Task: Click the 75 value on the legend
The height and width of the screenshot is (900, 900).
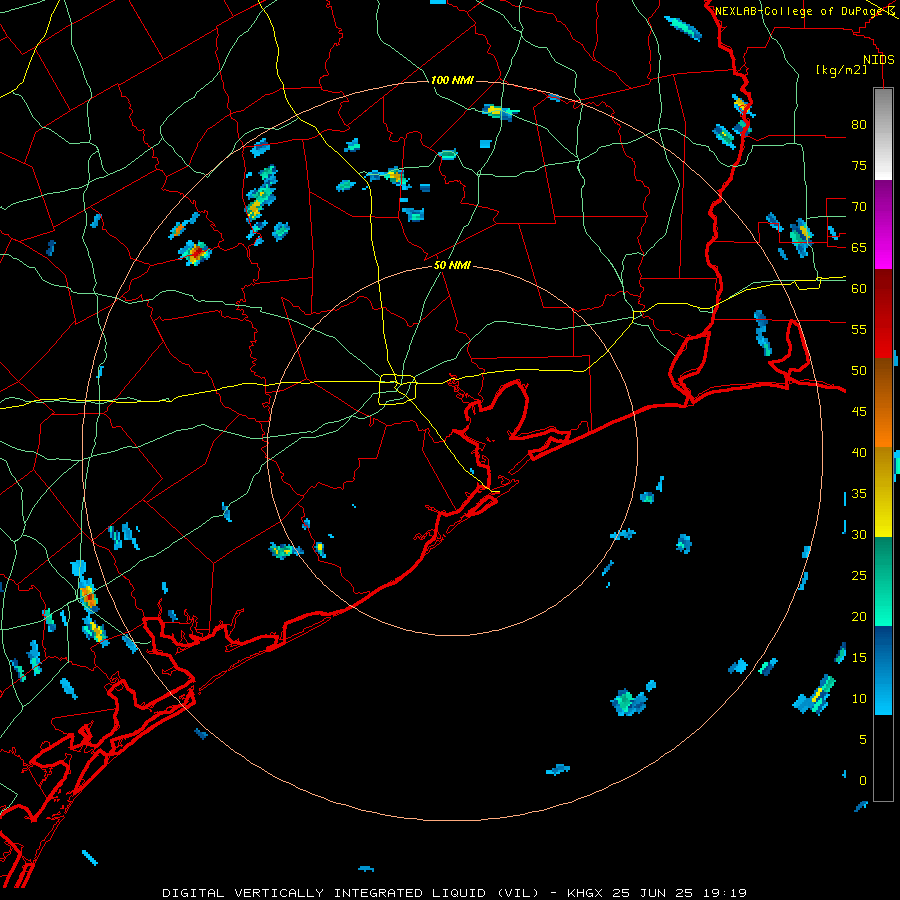Action: pos(859,166)
